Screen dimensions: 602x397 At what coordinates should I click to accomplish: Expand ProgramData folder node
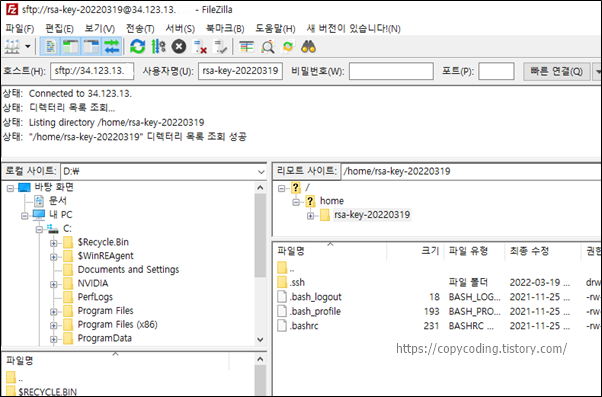54,339
